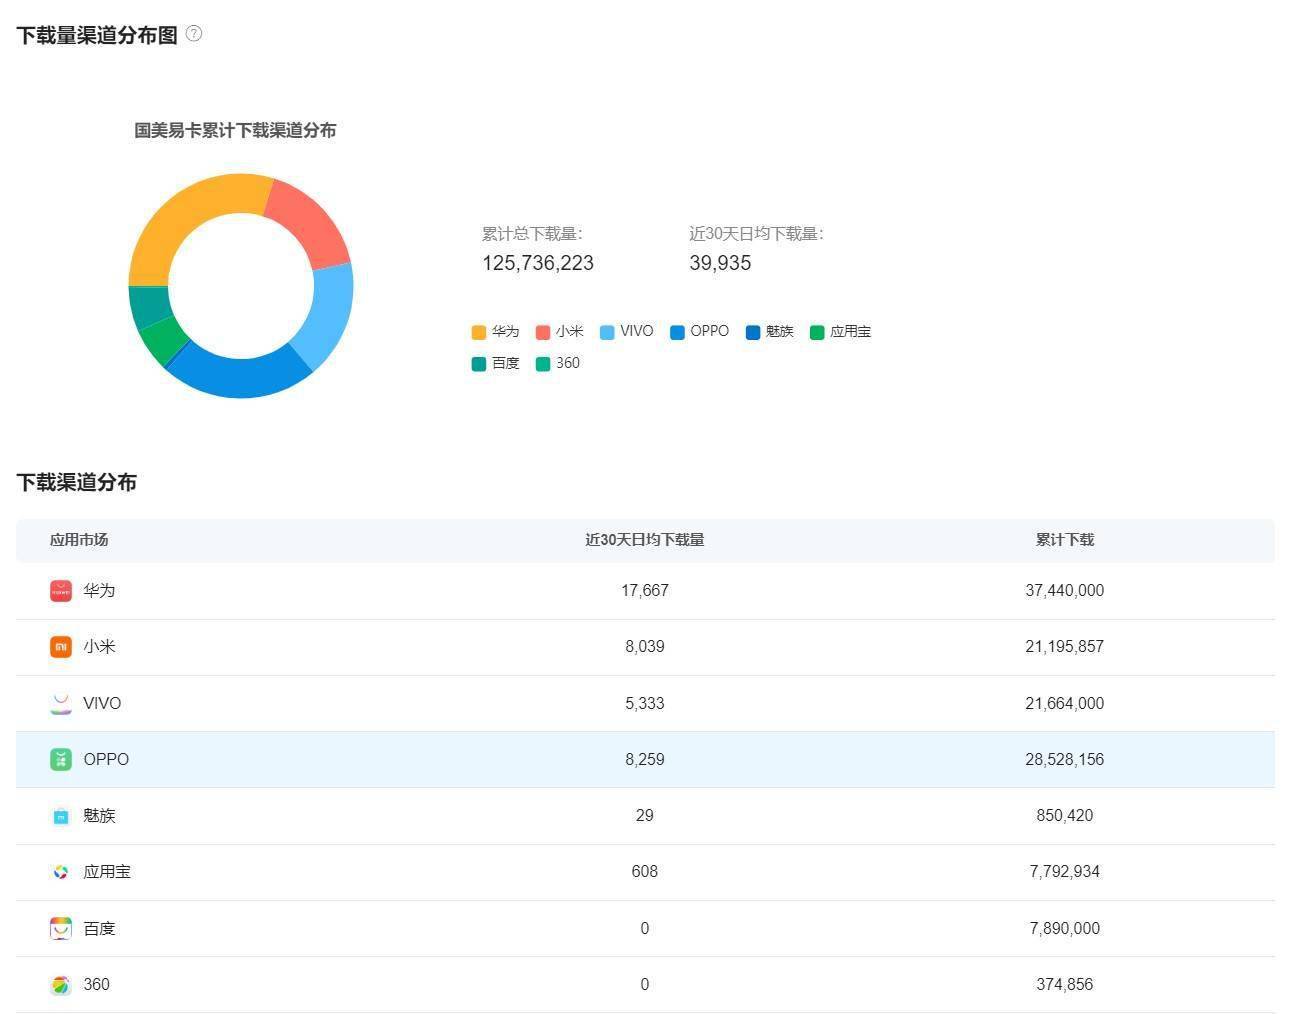Toggle 小米 series in chart legend
This screenshot has width=1289, height=1014.
(x=560, y=332)
